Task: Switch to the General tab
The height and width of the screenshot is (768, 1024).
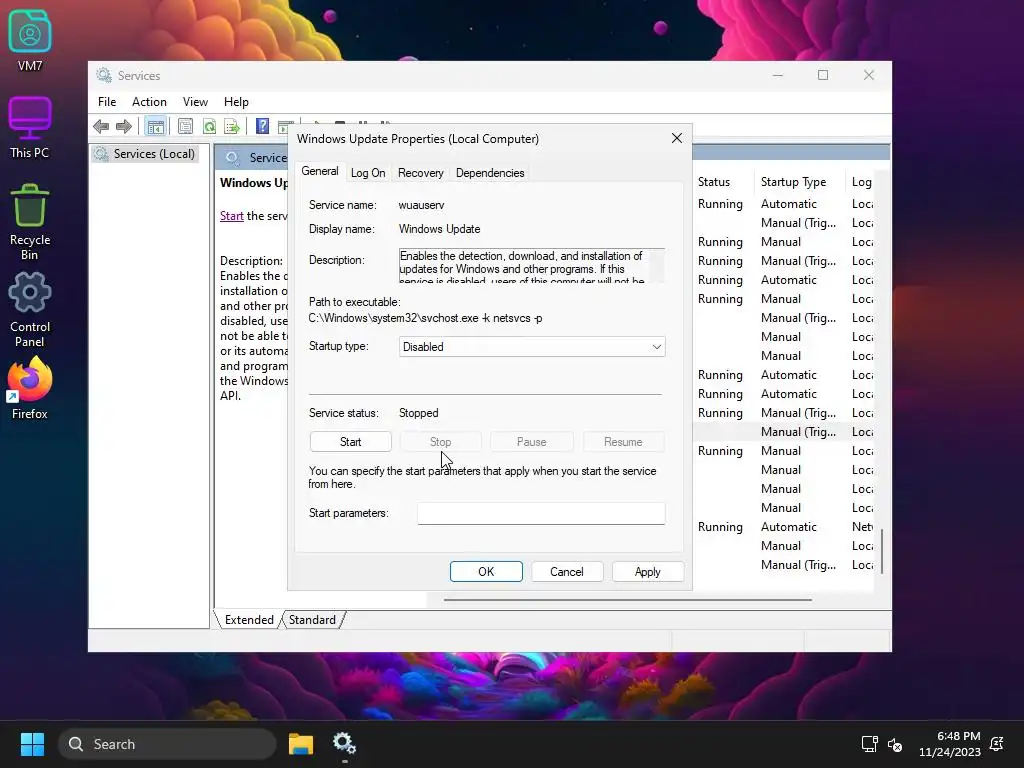Action: coord(320,172)
